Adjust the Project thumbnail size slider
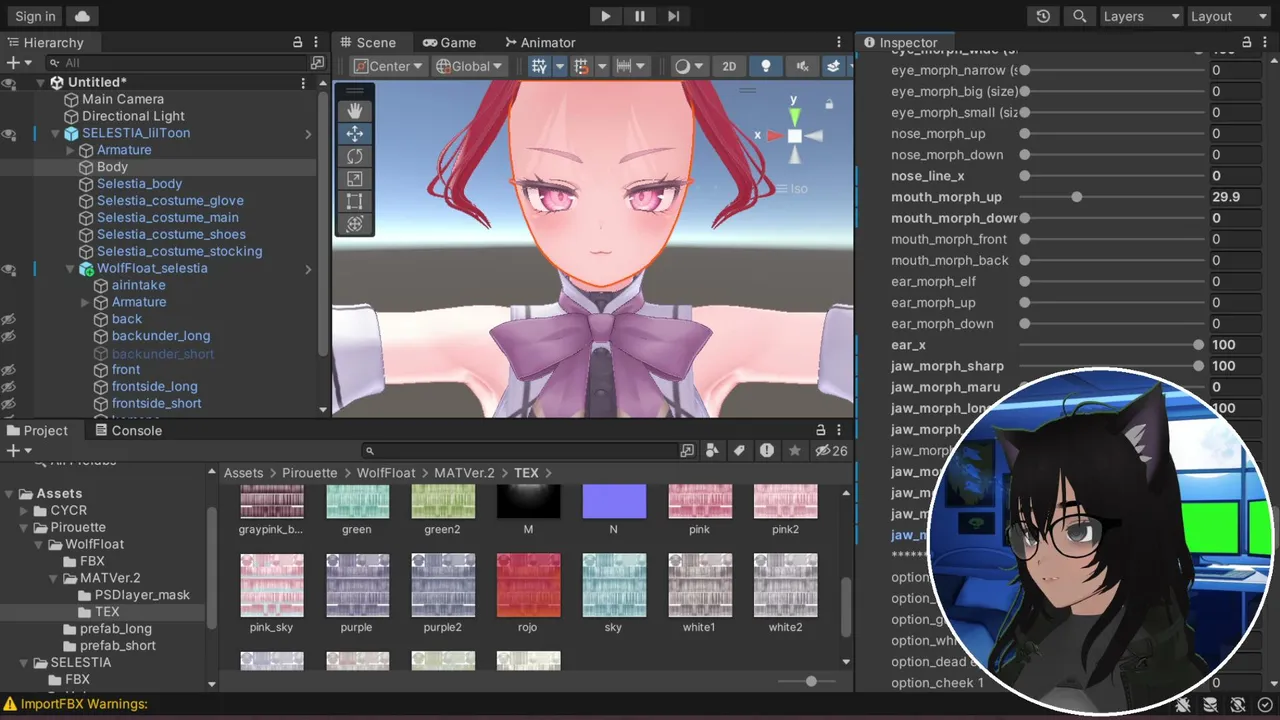Screen dimensions: 1280x720 pos(811,681)
